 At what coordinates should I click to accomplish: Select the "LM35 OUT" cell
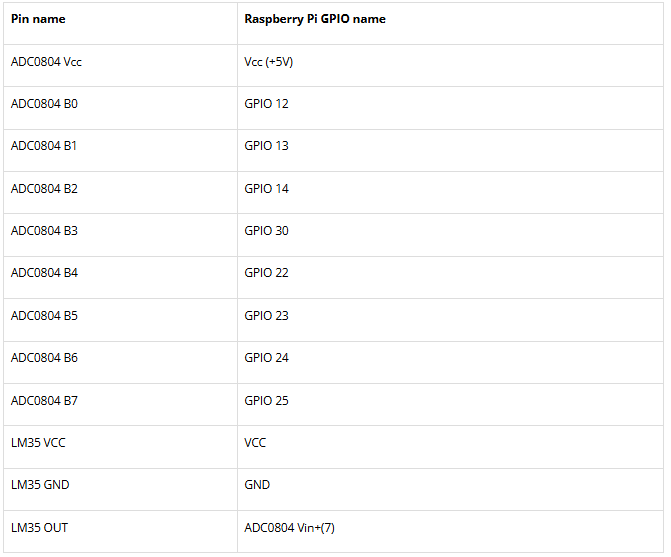point(39,528)
